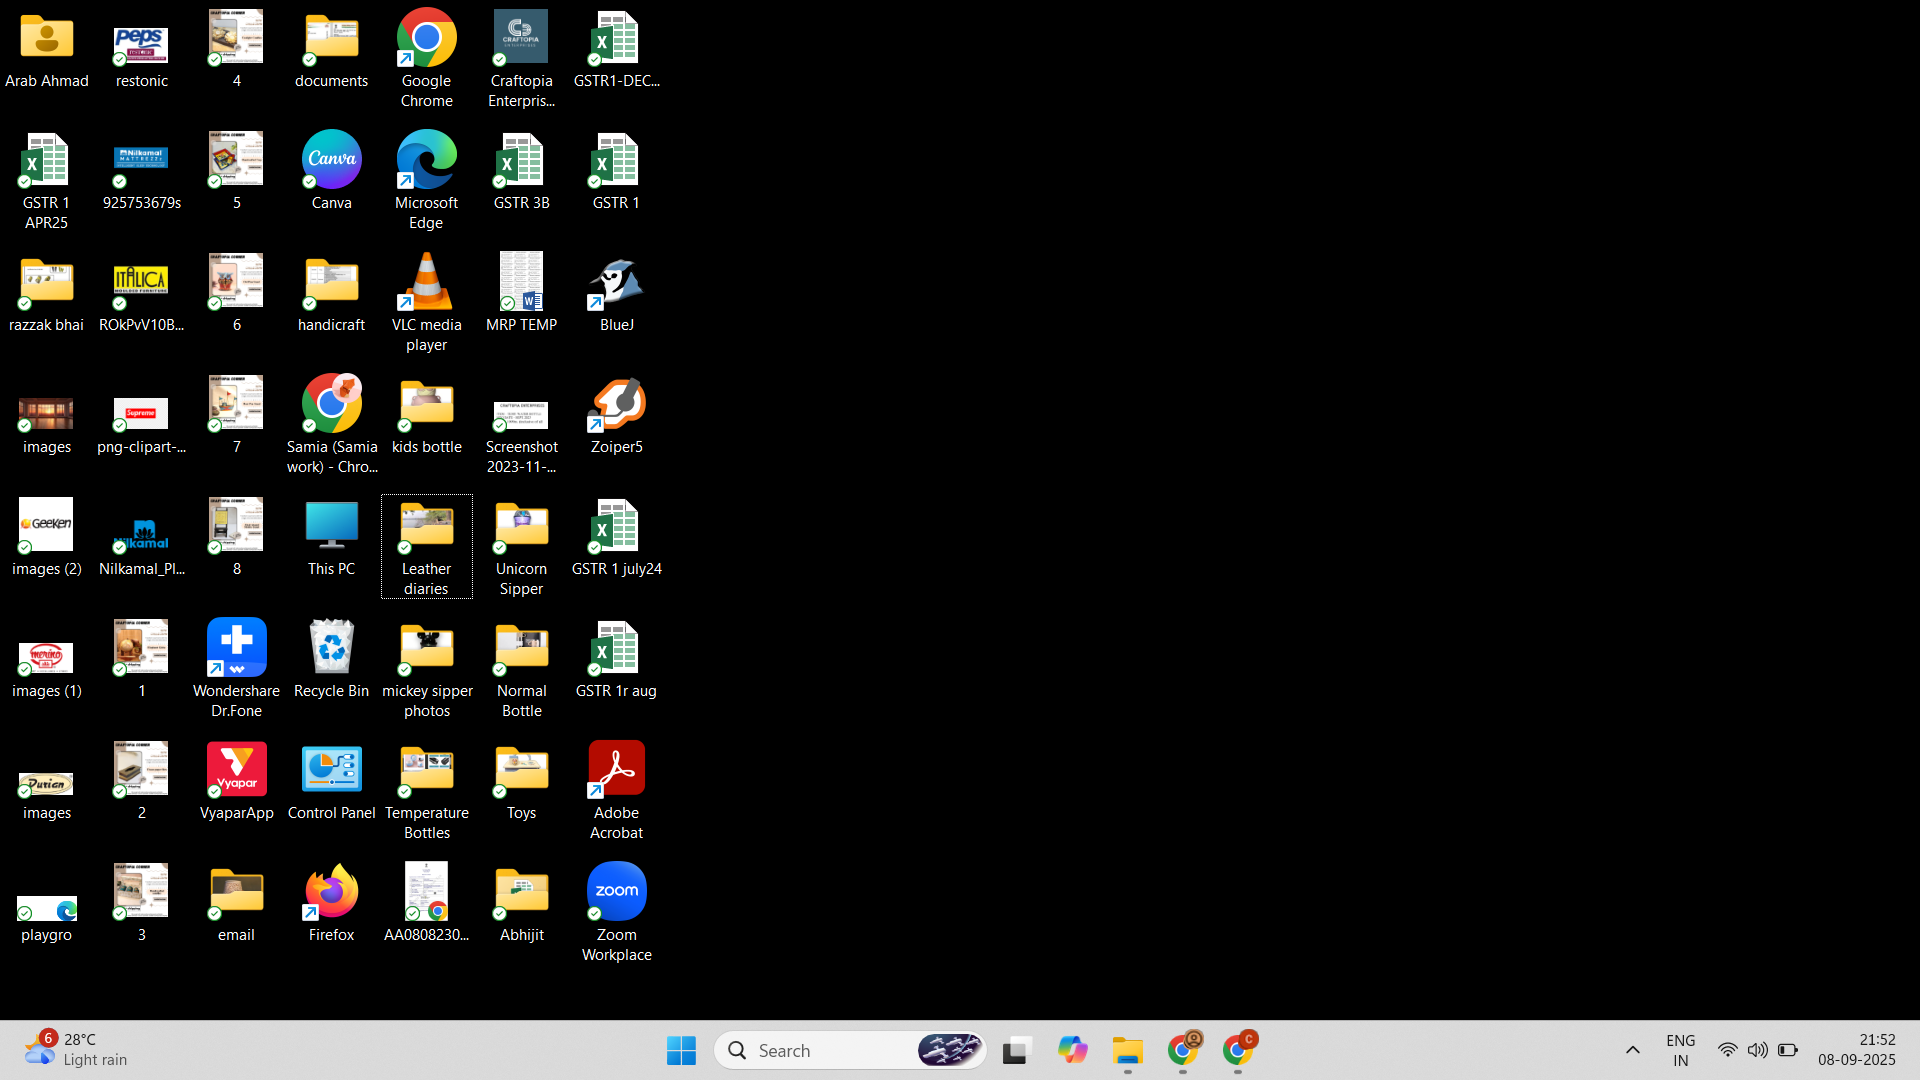
Task: Select the VLC media player desktop icon
Action: coord(426,283)
